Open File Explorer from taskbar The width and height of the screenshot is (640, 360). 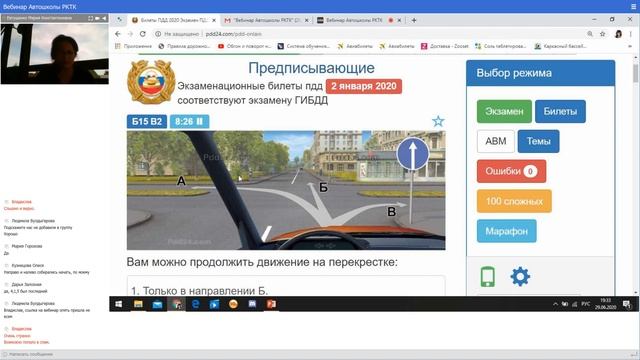coord(138,304)
